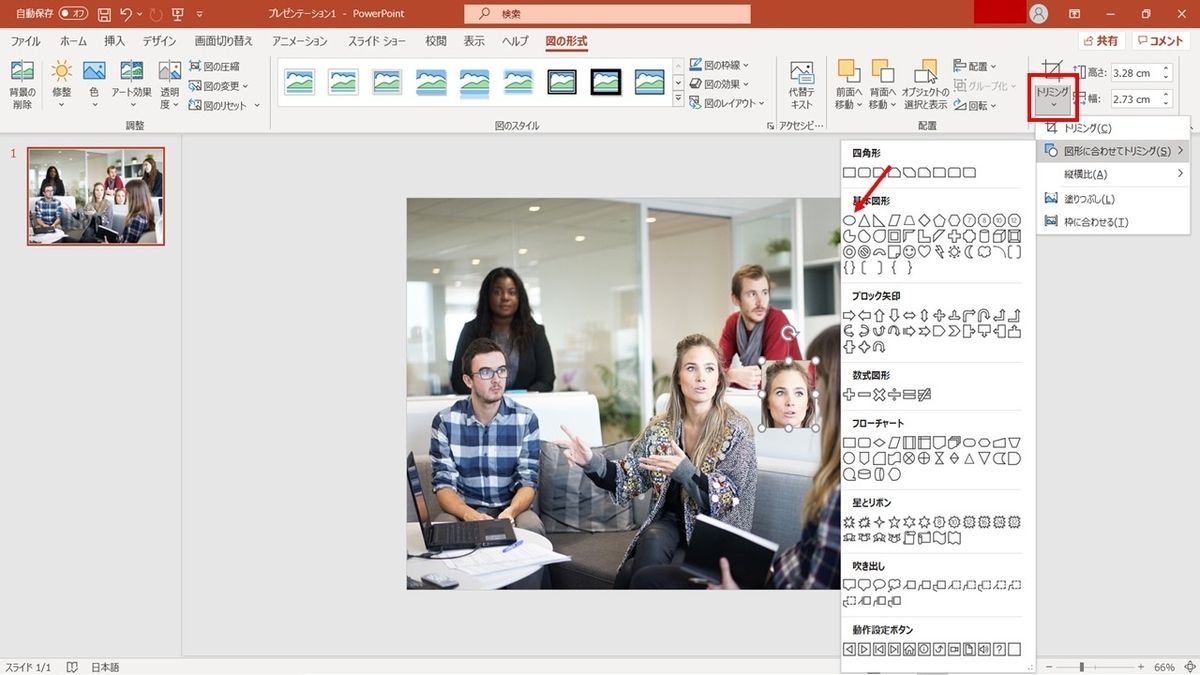Click 前面へ移動 bring forward button
The width and height of the screenshot is (1200, 675).
click(x=848, y=85)
